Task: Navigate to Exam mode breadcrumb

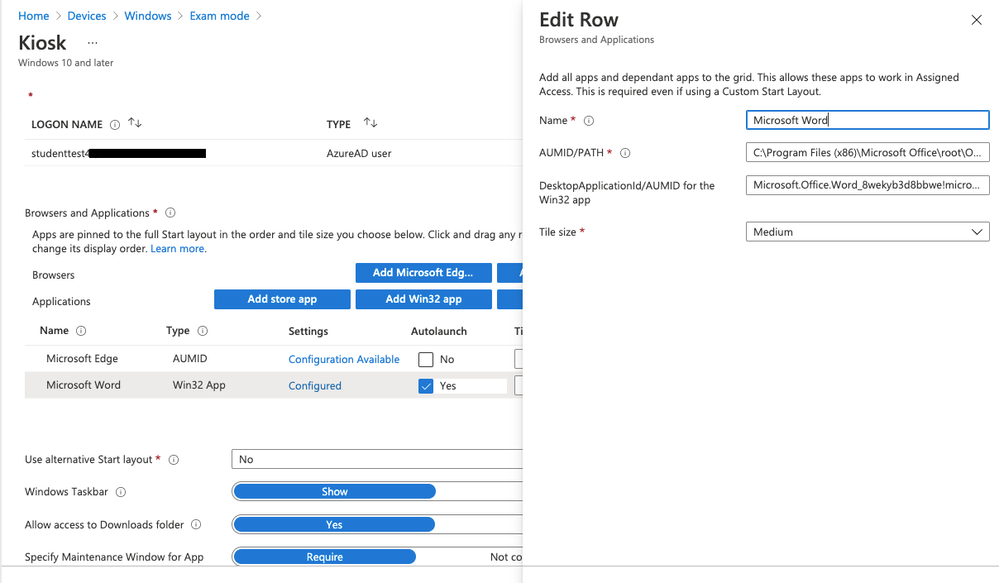Action: point(219,16)
